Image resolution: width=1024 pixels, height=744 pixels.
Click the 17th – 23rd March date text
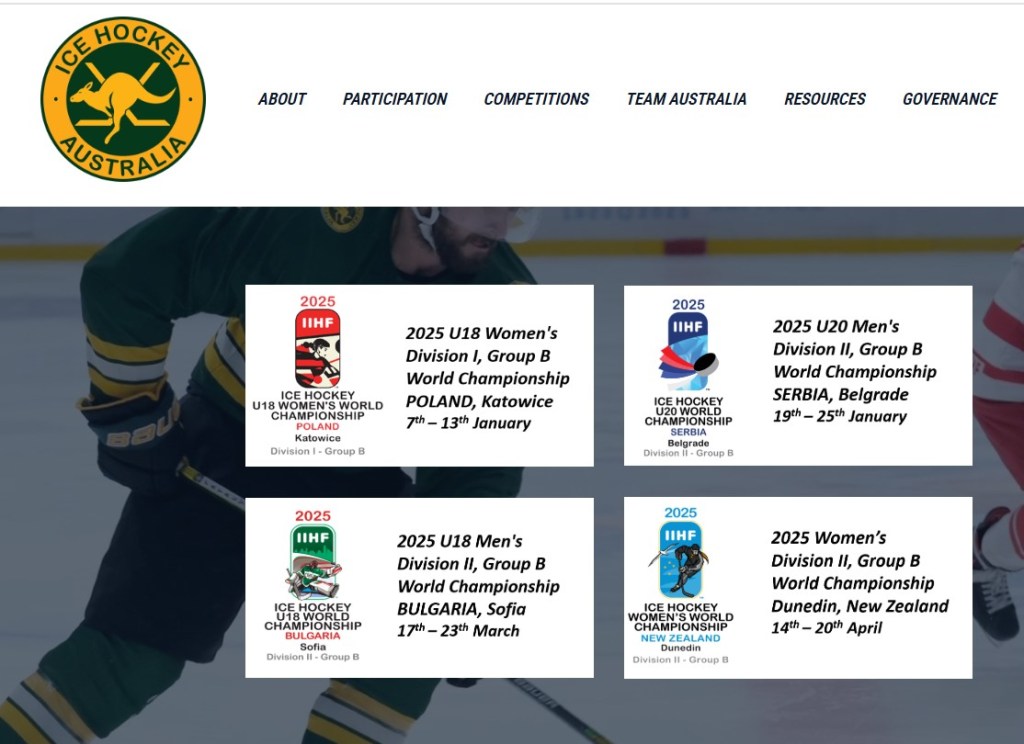(x=458, y=630)
